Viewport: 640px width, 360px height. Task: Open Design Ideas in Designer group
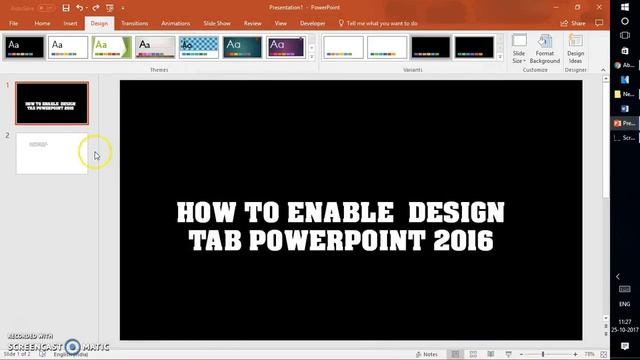tap(576, 49)
